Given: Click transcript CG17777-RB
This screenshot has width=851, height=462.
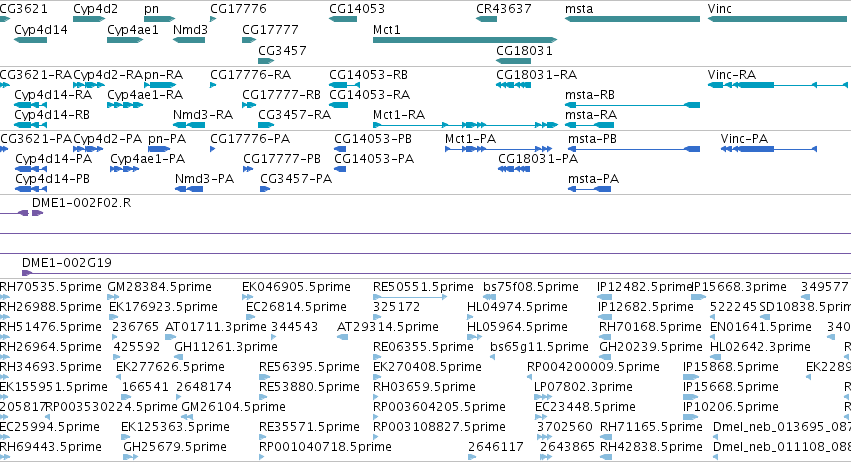Looking at the screenshot, I should coord(249,105).
